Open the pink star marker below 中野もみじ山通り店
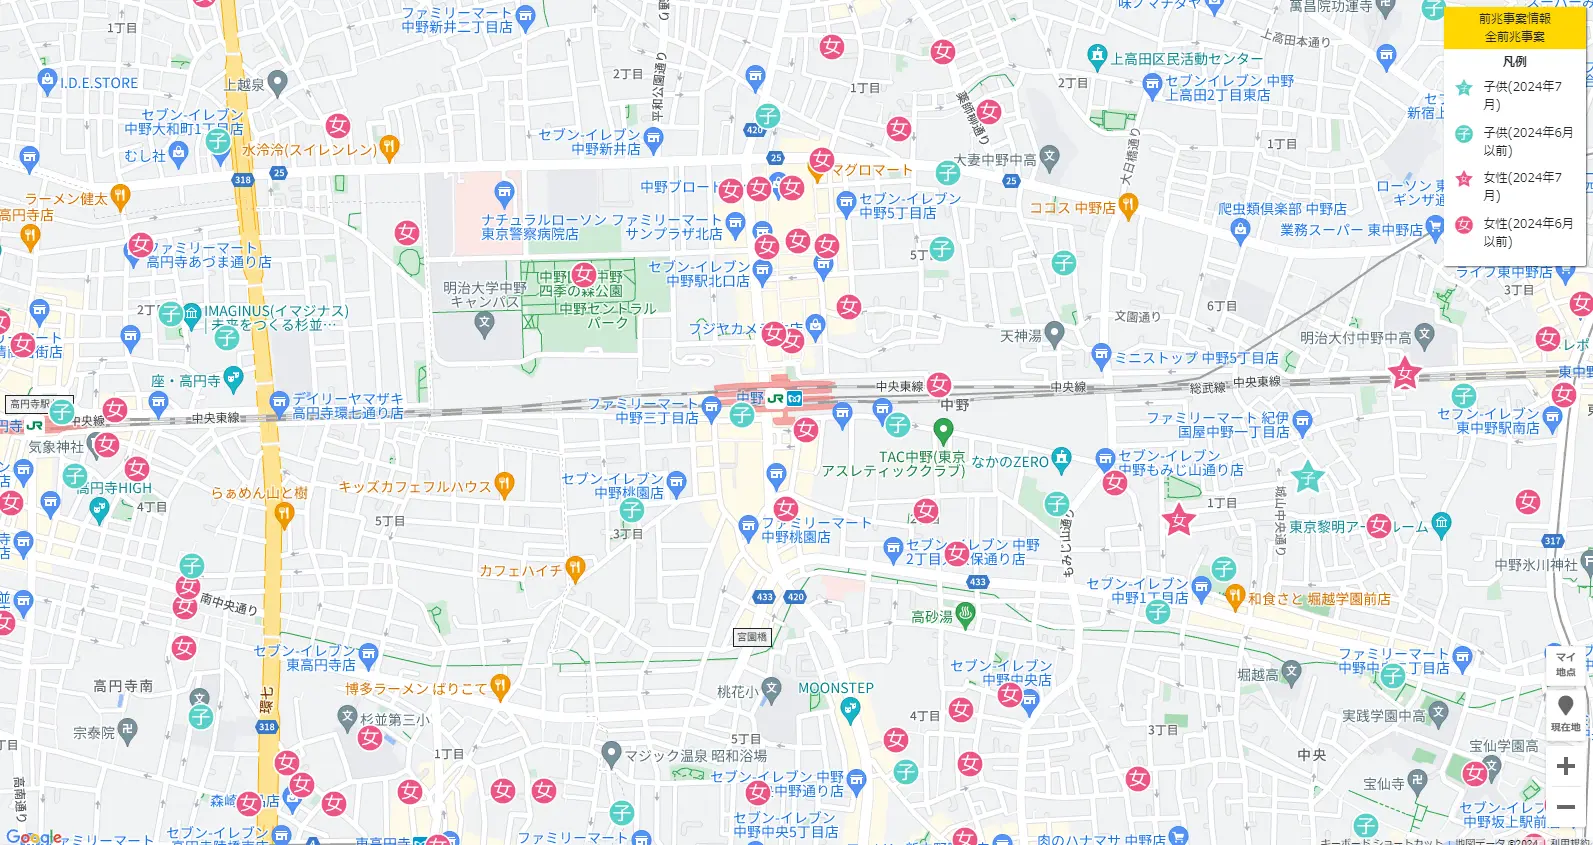1593x845 pixels. [1179, 520]
